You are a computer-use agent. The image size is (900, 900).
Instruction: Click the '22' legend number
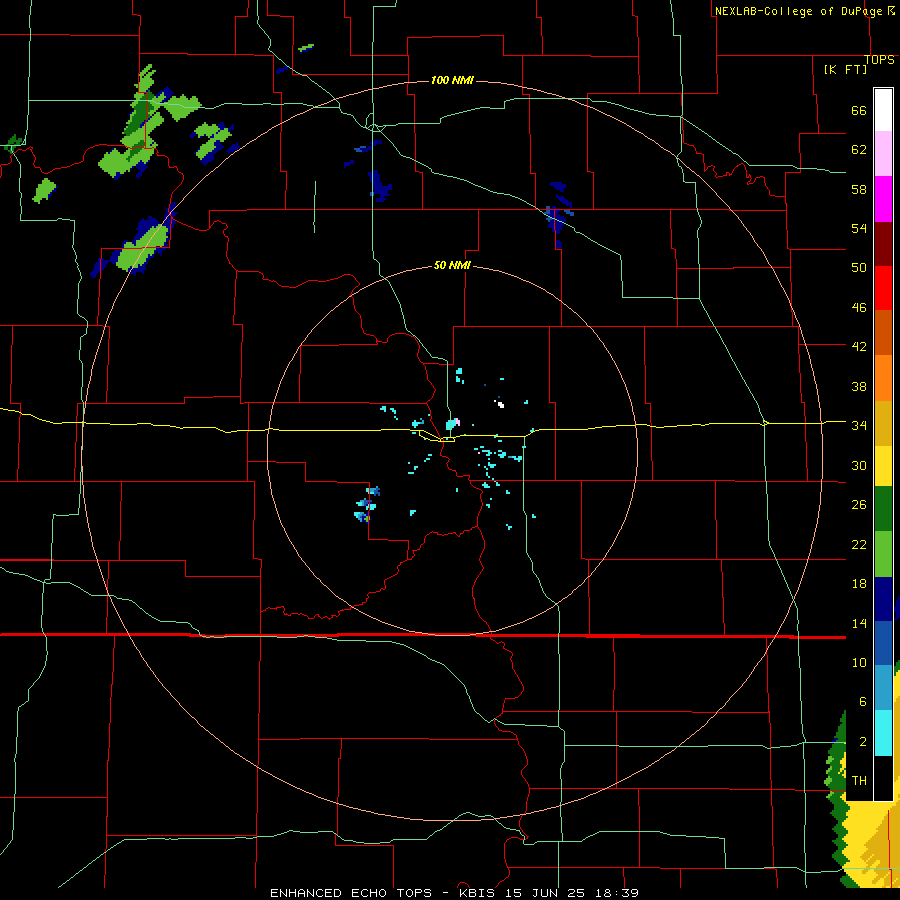(x=859, y=544)
